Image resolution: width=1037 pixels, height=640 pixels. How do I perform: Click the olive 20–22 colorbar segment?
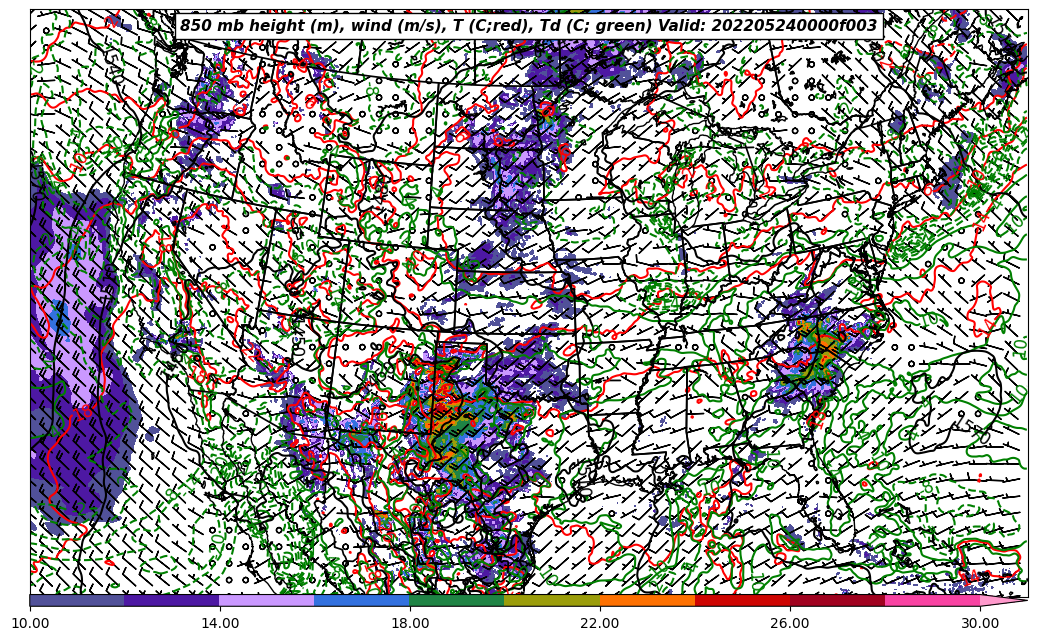tap(552, 600)
